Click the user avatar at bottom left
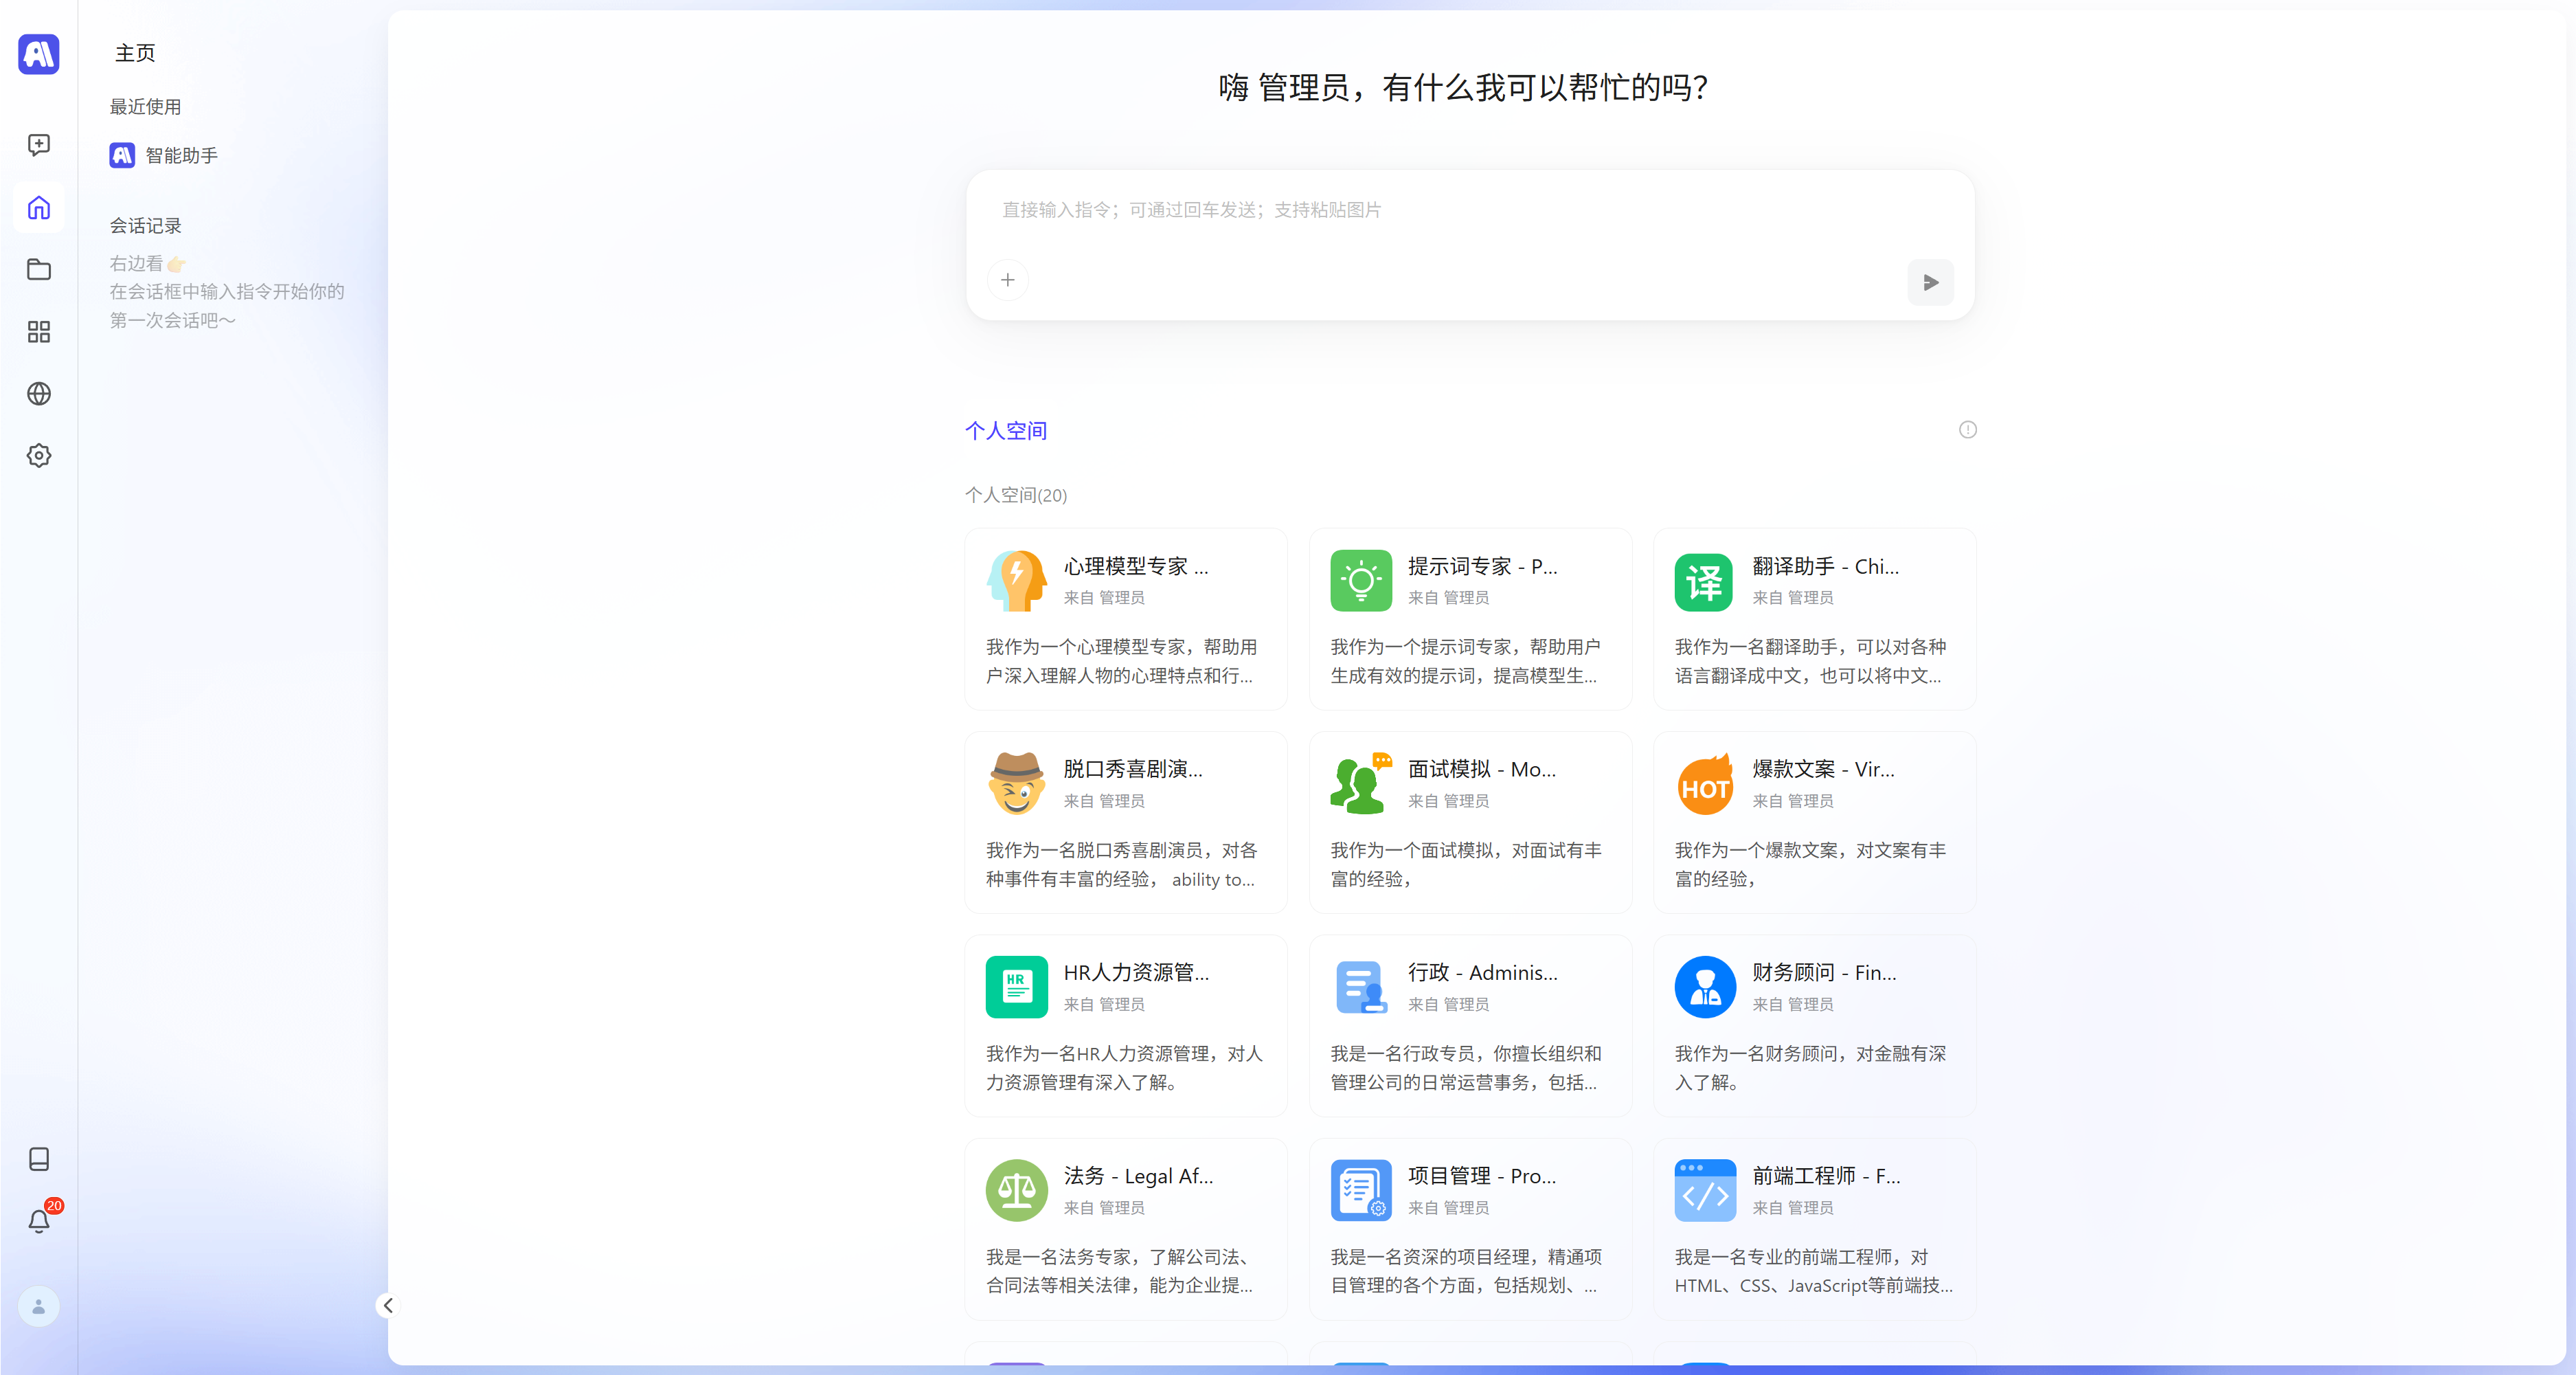The image size is (2576, 1375). coord(39,1306)
